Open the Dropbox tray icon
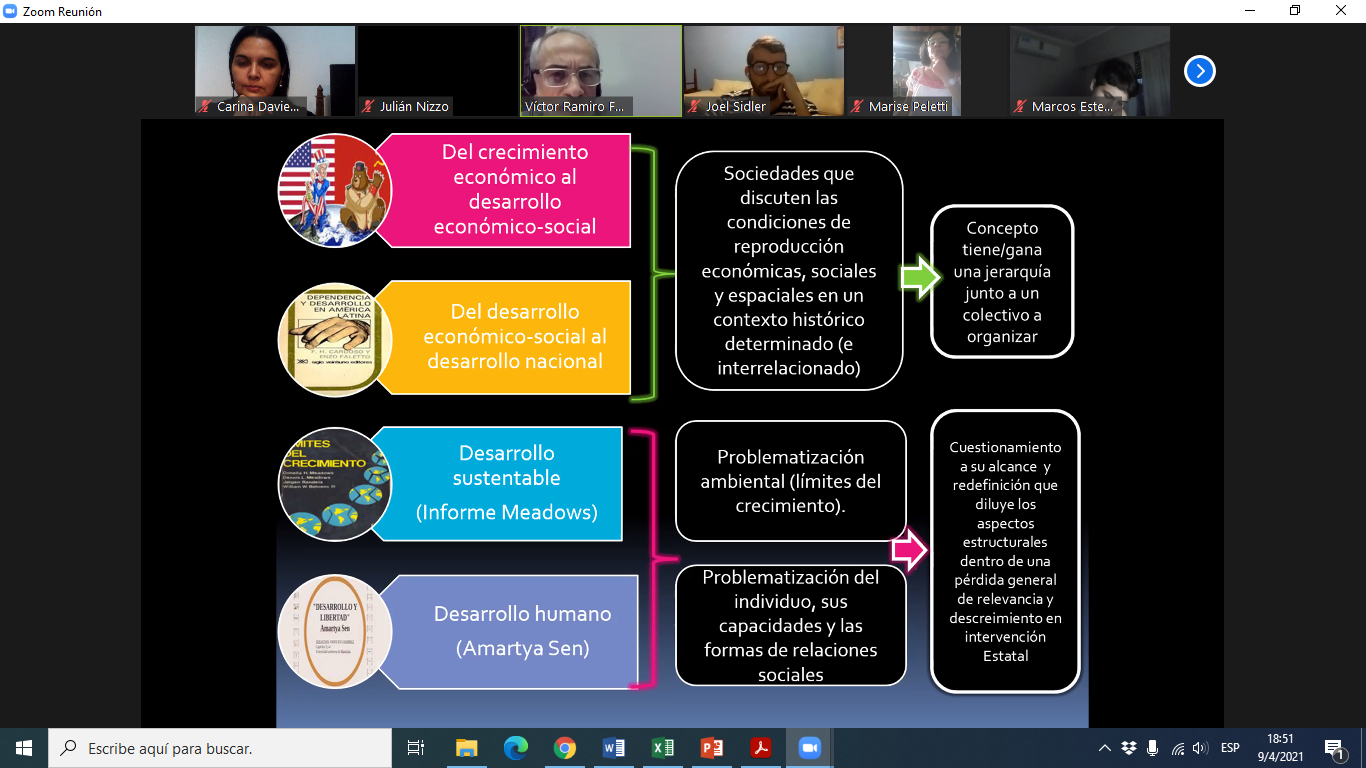Image resolution: width=1366 pixels, height=768 pixels. [x=1129, y=748]
